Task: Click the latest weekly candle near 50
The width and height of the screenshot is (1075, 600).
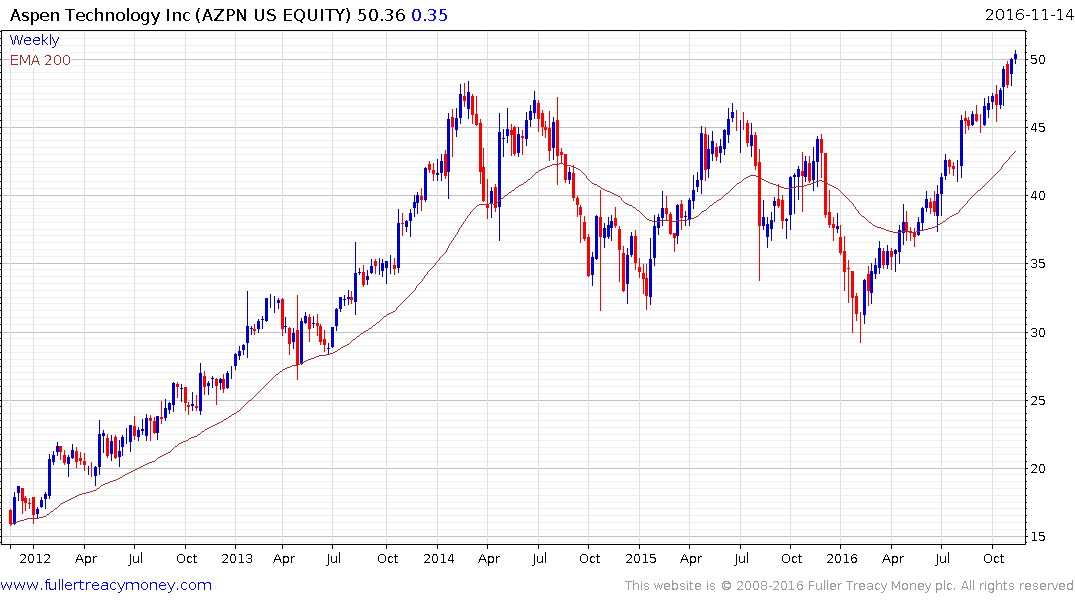Action: (x=1015, y=56)
